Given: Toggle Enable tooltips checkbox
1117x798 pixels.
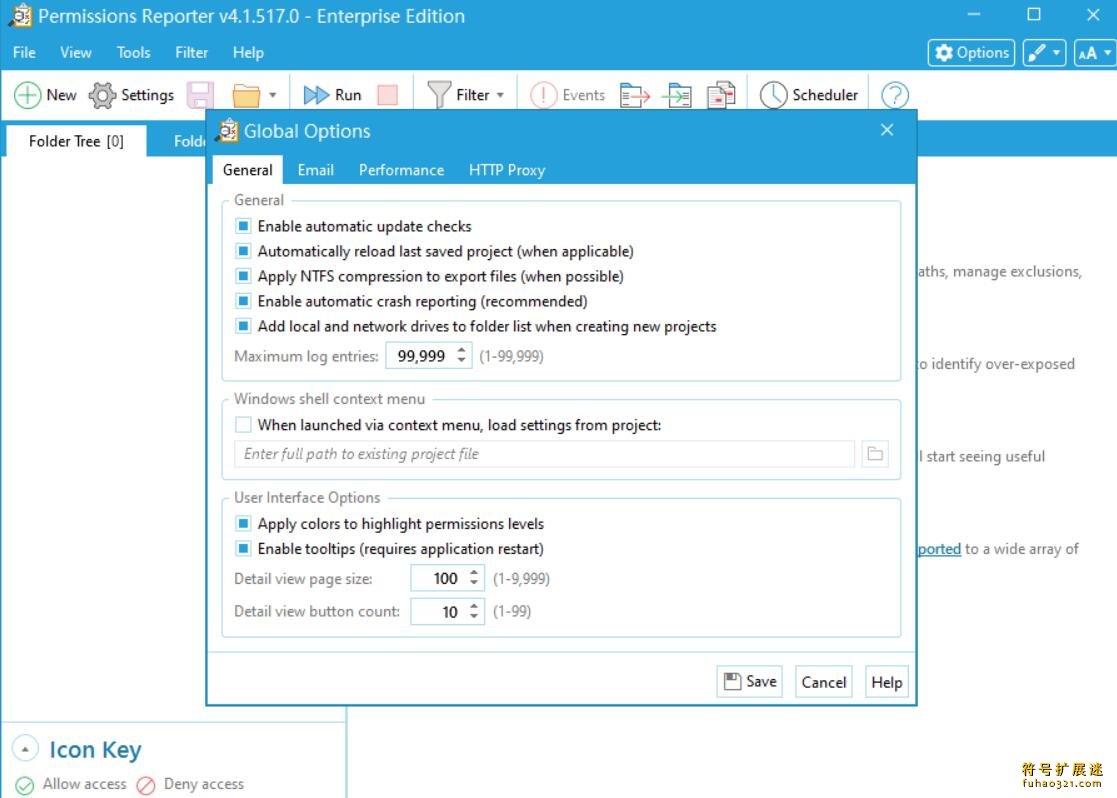Looking at the screenshot, I should pos(243,549).
